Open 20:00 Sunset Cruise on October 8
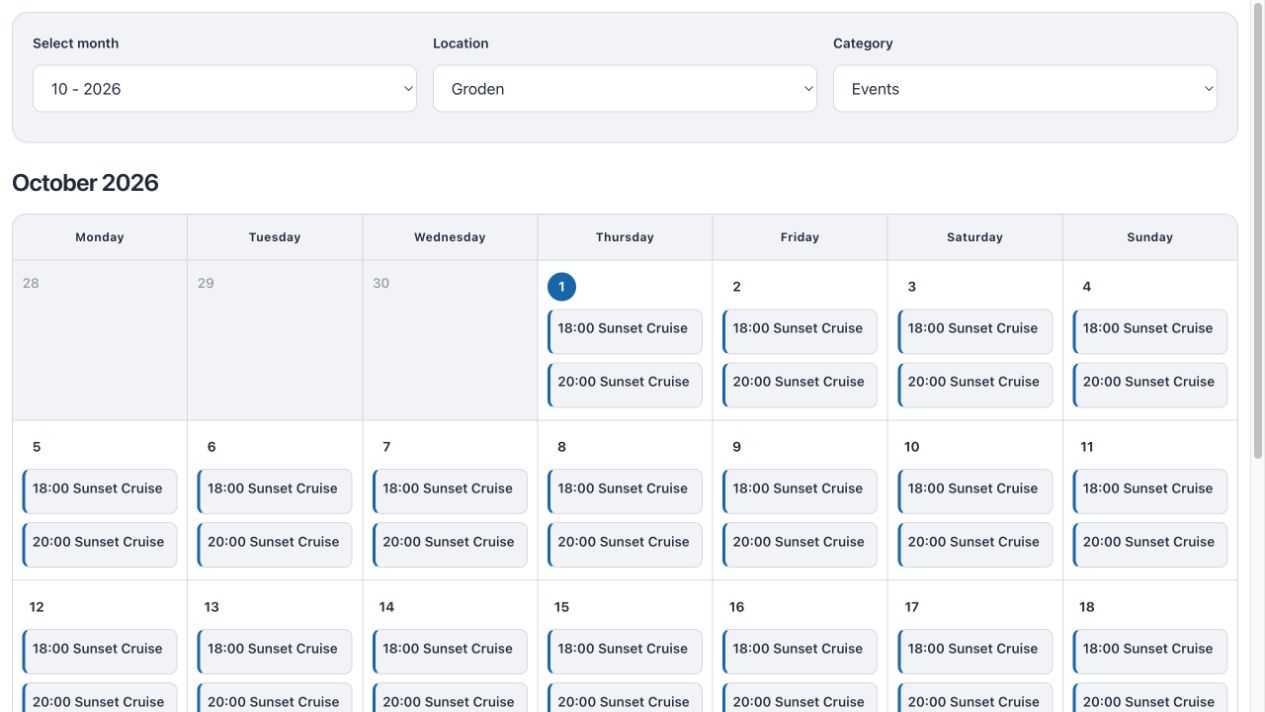 point(625,545)
